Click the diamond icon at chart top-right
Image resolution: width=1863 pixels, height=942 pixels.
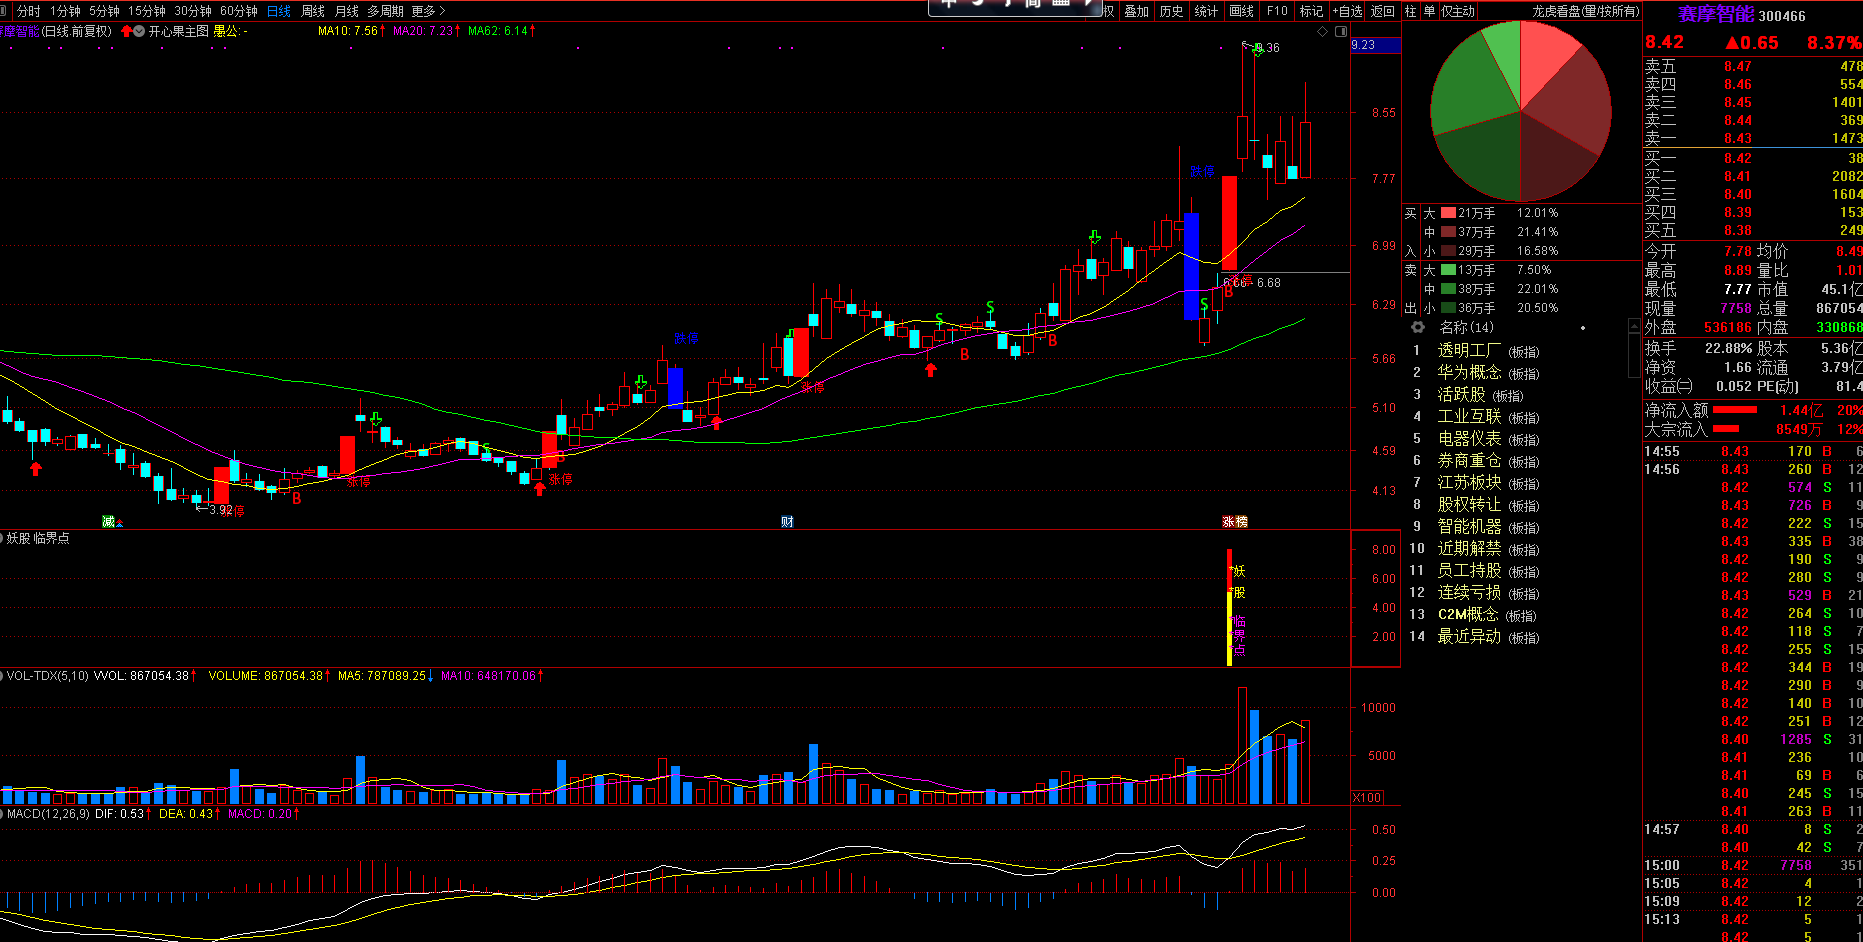click(x=1322, y=32)
